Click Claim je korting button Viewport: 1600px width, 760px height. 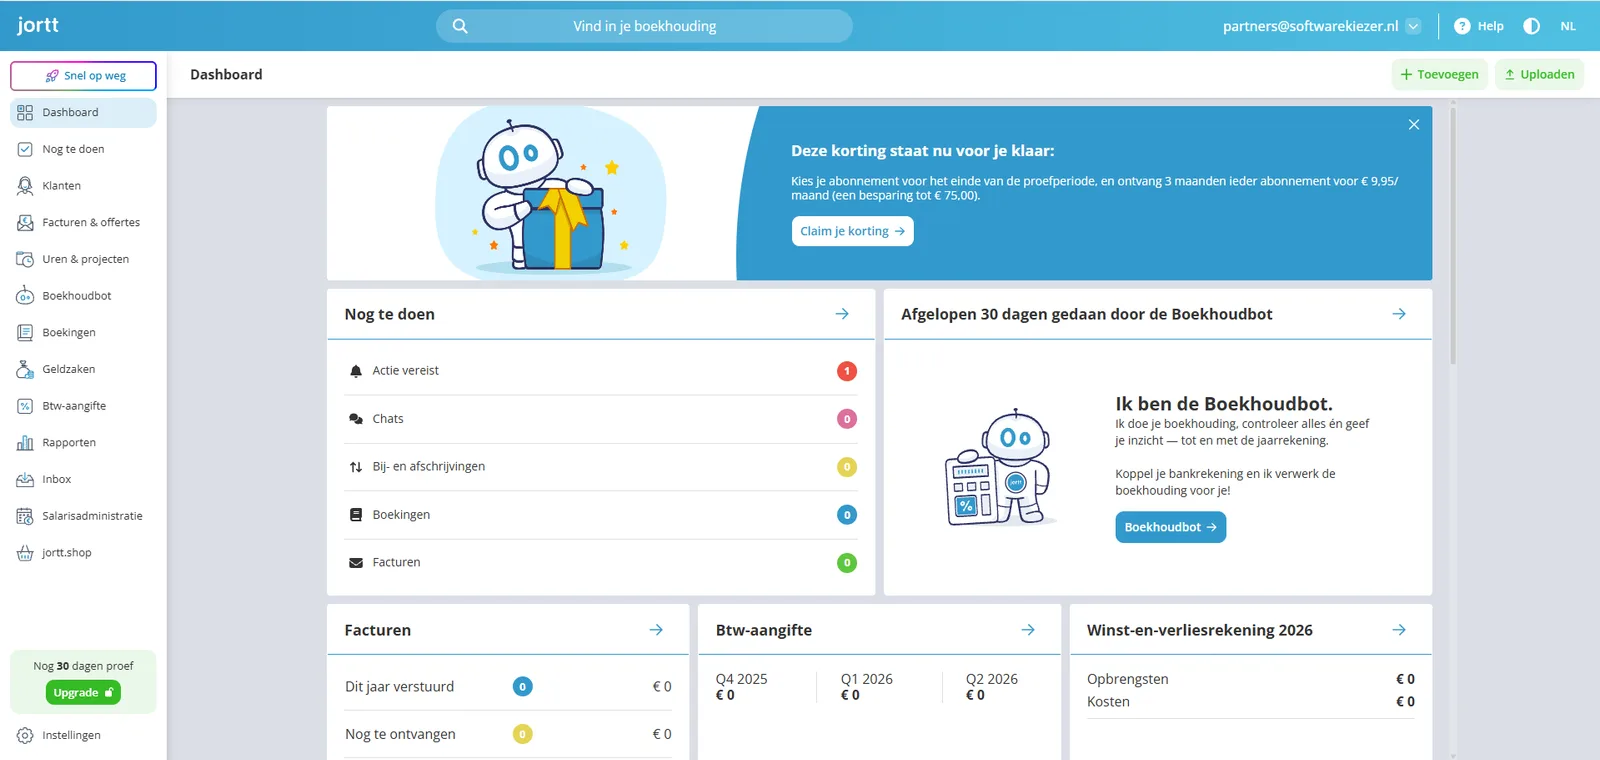pyautogui.click(x=852, y=231)
